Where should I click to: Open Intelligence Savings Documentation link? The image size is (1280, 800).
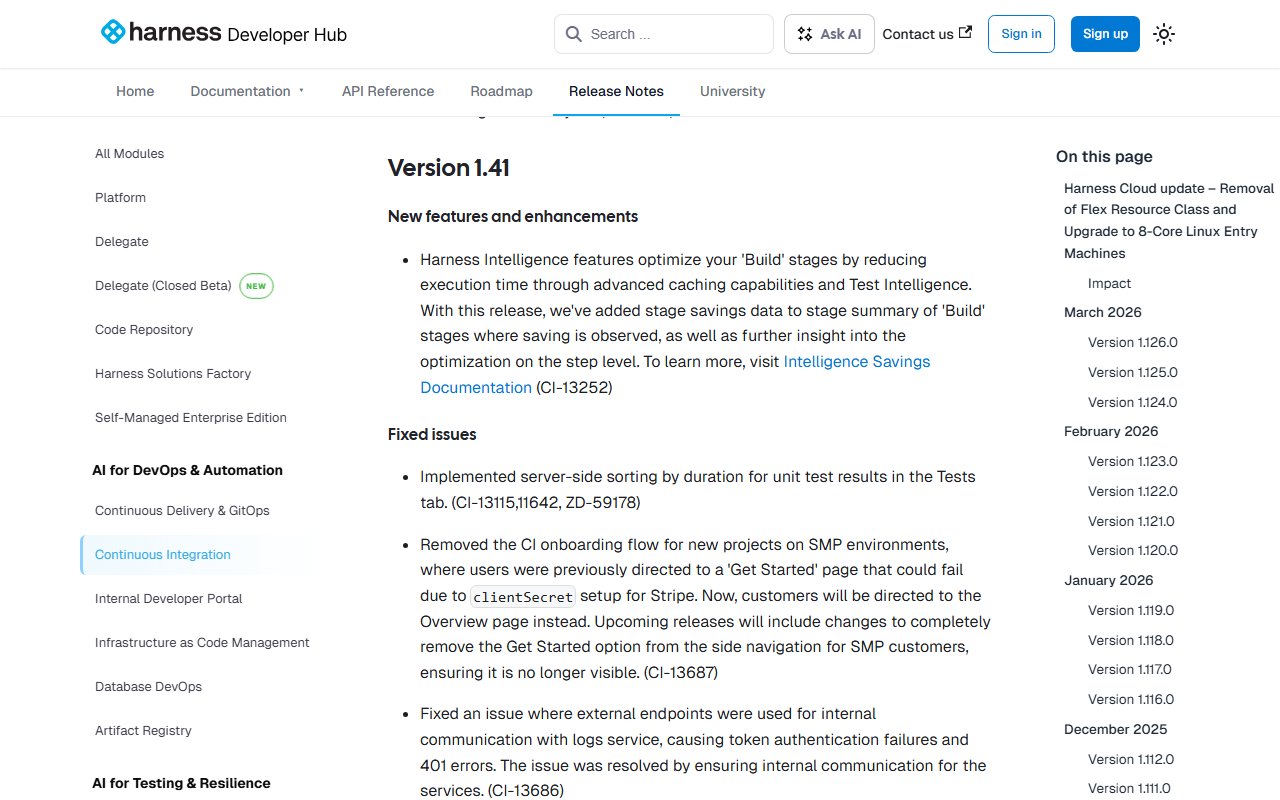857,361
